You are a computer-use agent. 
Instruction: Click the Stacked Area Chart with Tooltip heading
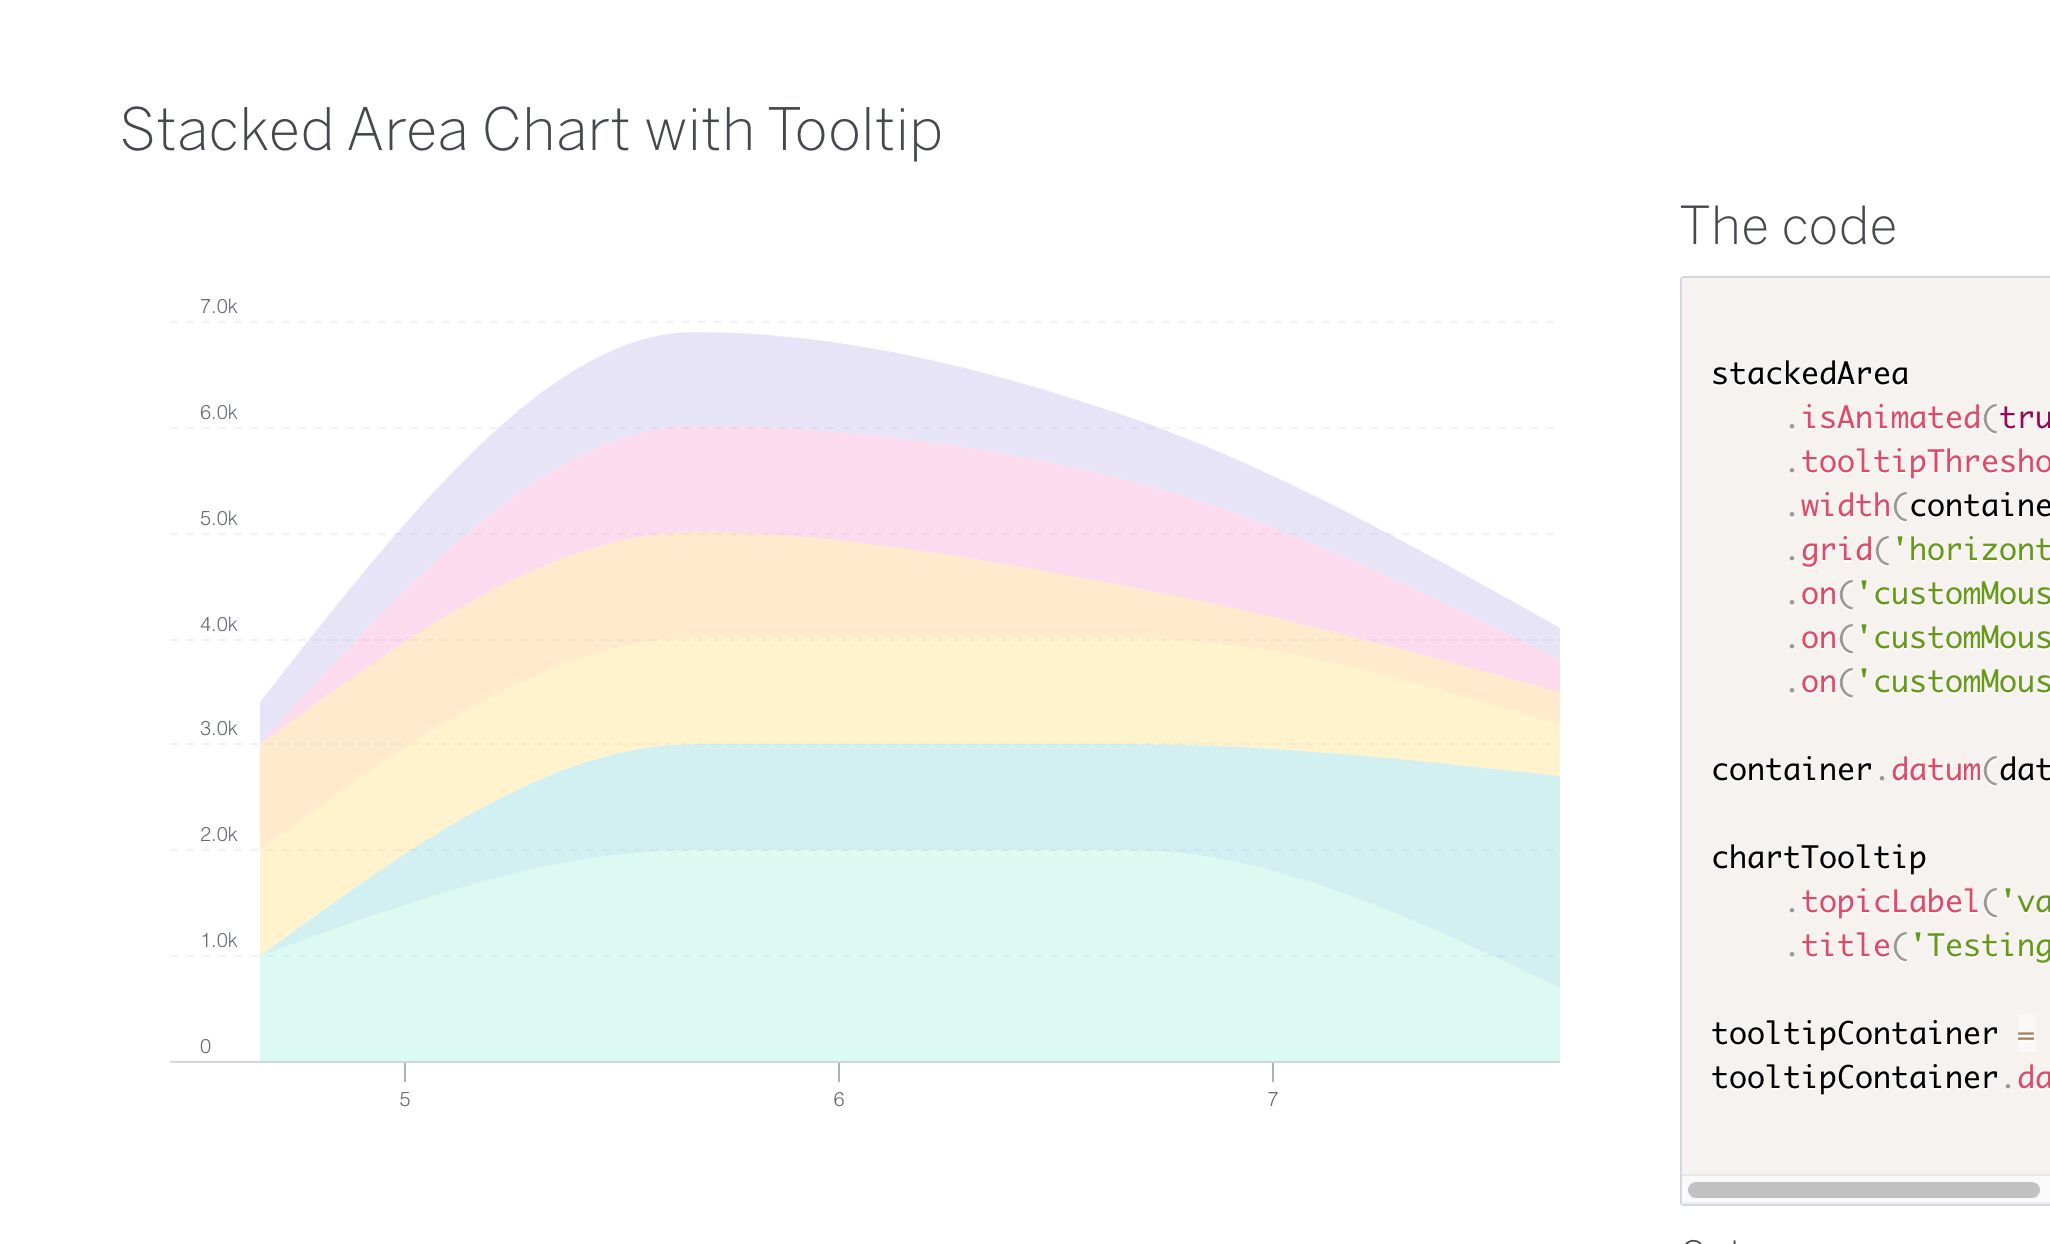click(x=531, y=130)
